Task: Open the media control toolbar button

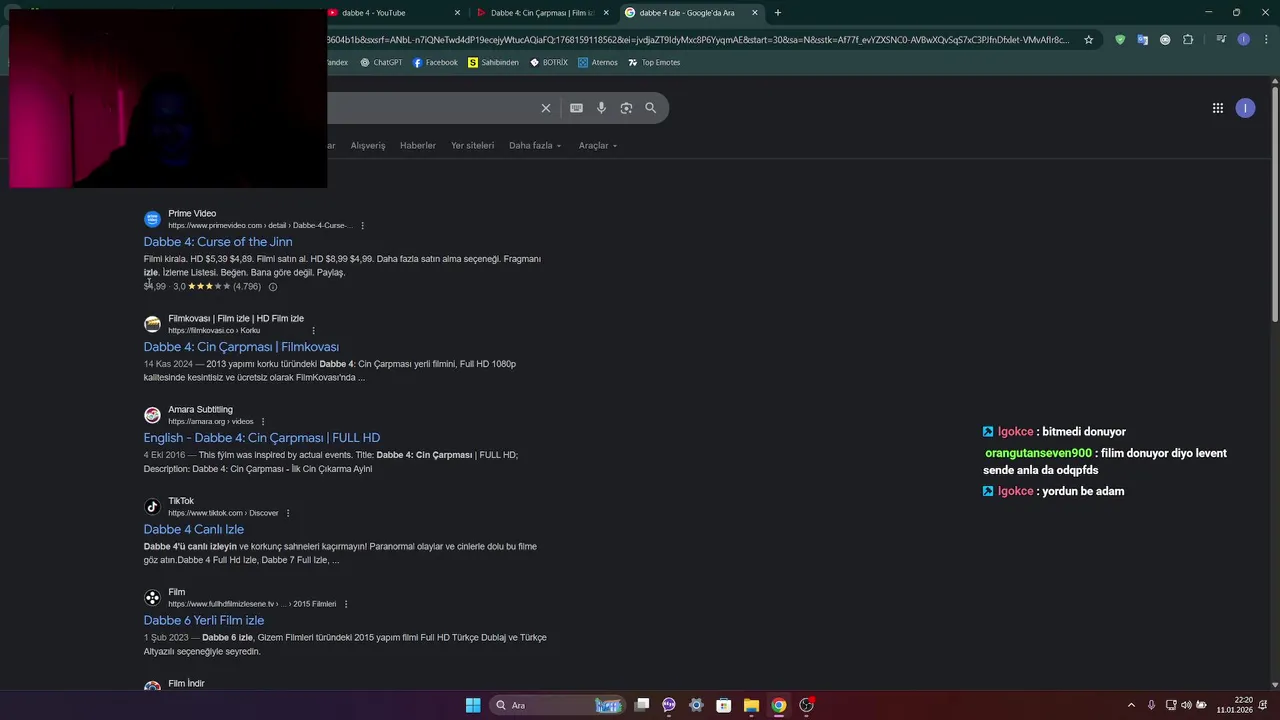Action: (x=1221, y=40)
